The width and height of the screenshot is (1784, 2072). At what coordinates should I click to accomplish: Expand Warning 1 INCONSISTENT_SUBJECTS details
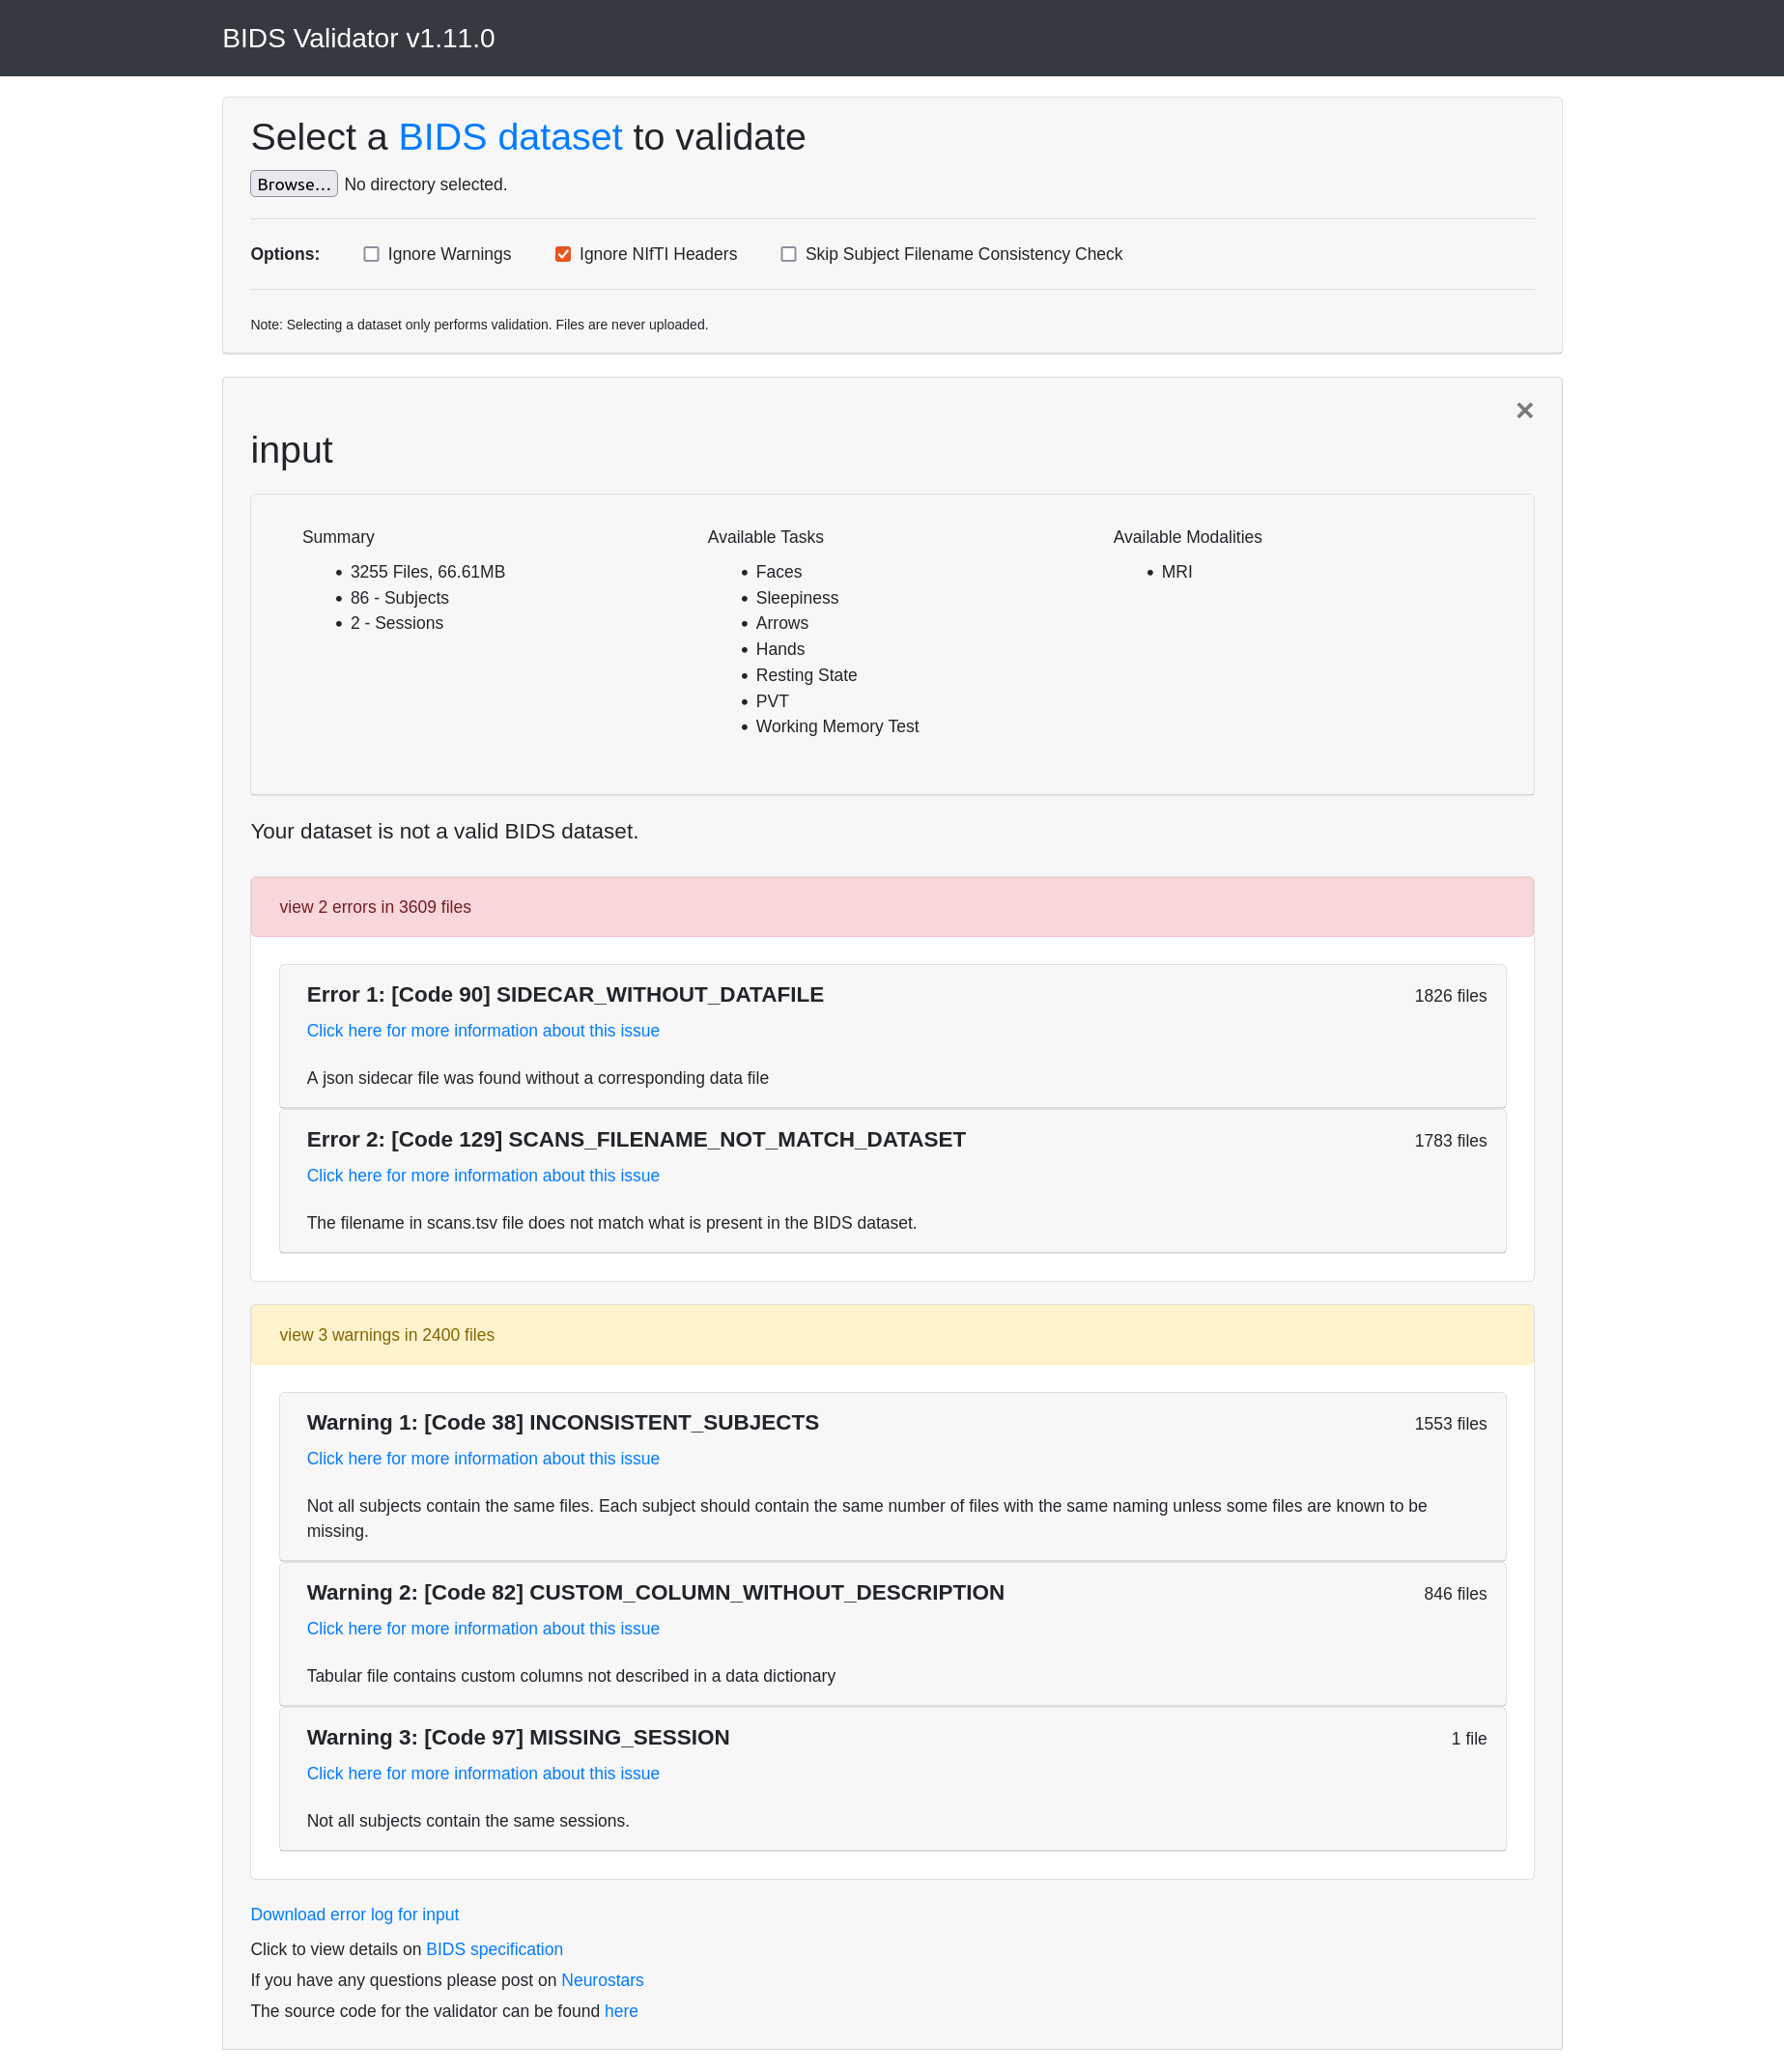pos(562,1423)
